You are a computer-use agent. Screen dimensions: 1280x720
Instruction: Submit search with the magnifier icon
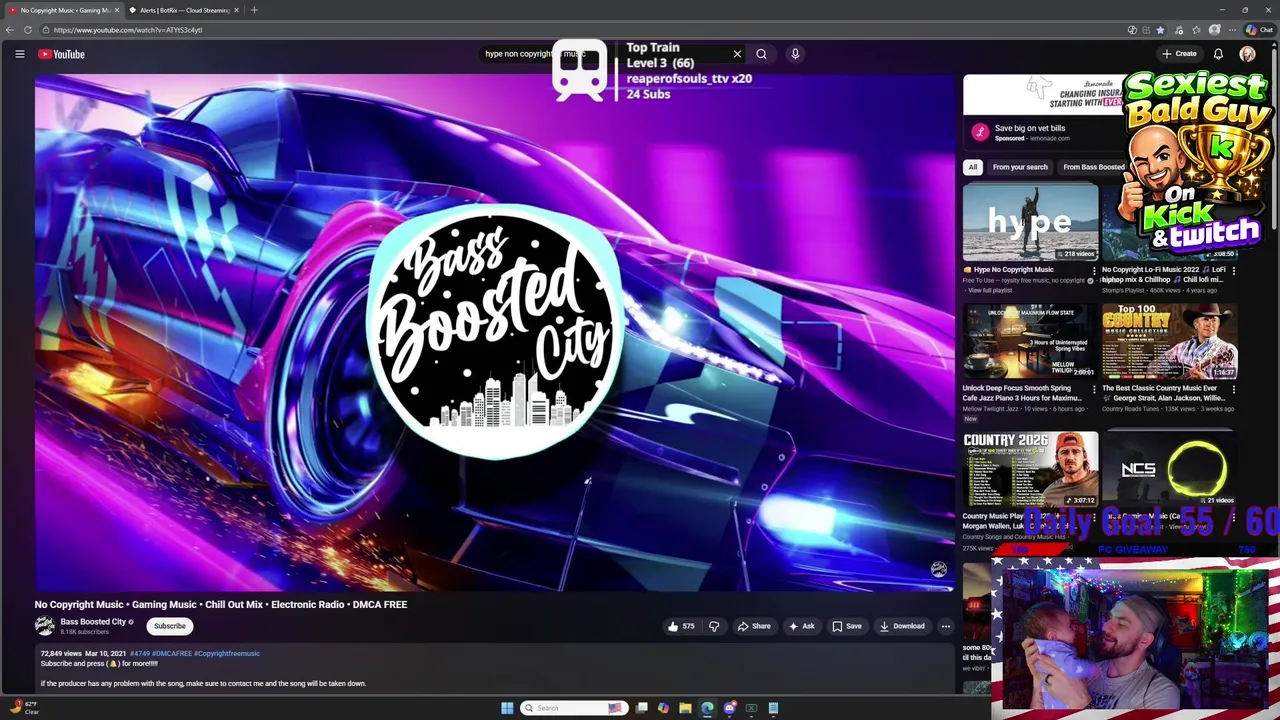(x=761, y=54)
